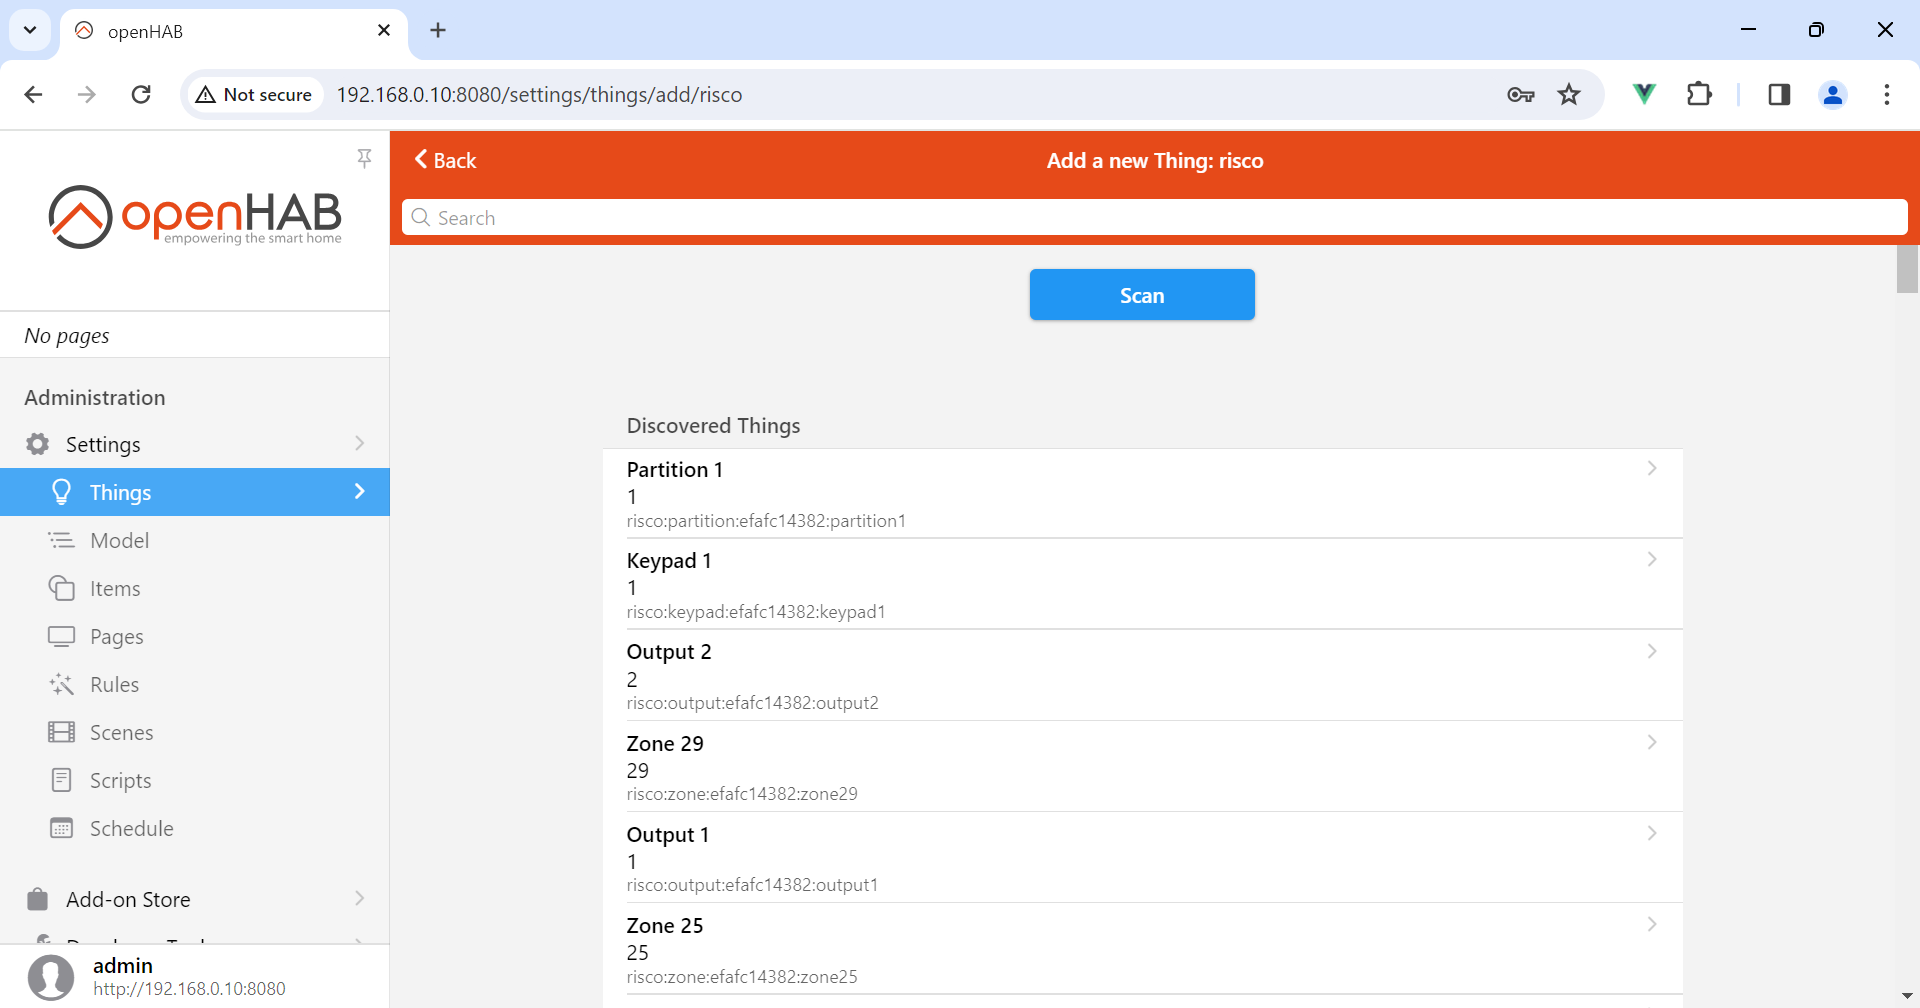Pin the sidebar with the pin icon

(x=364, y=158)
